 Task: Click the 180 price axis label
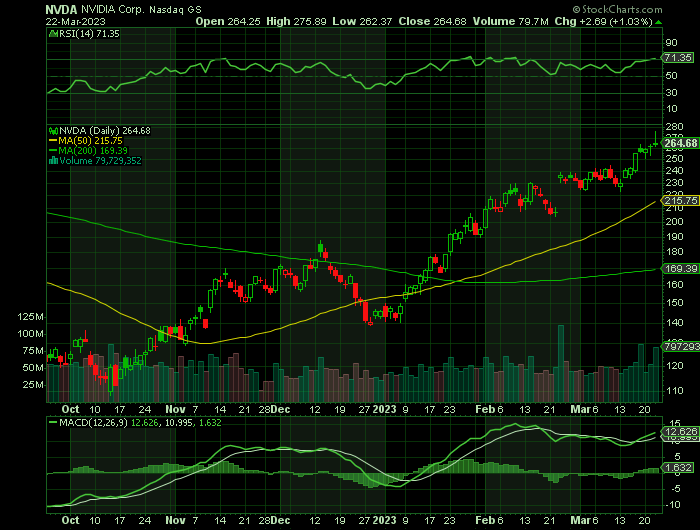[674, 252]
